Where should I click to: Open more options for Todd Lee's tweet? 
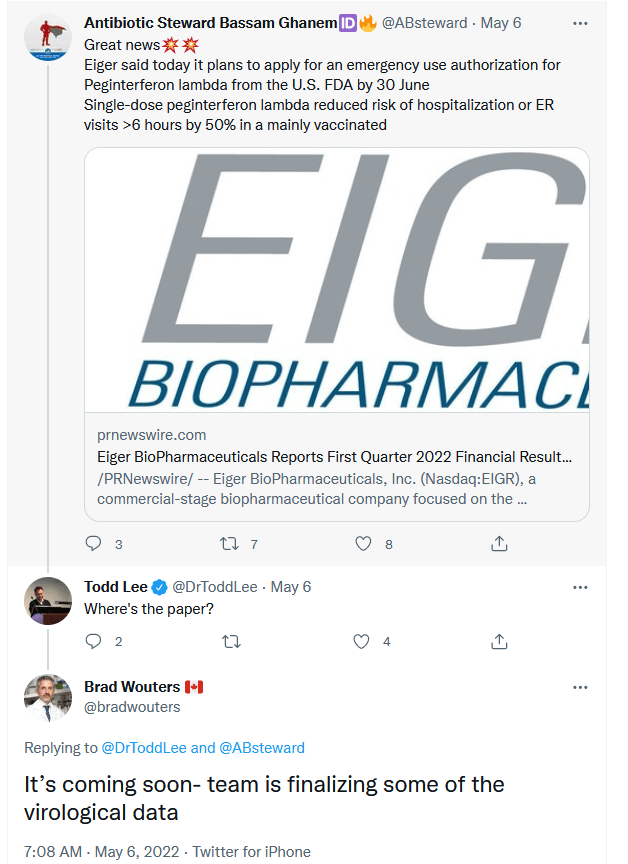coord(580,587)
